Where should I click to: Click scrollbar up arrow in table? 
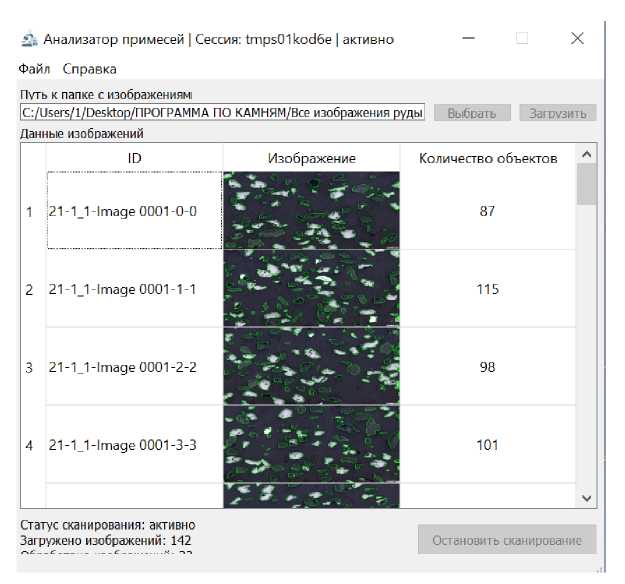pyautogui.click(x=587, y=154)
